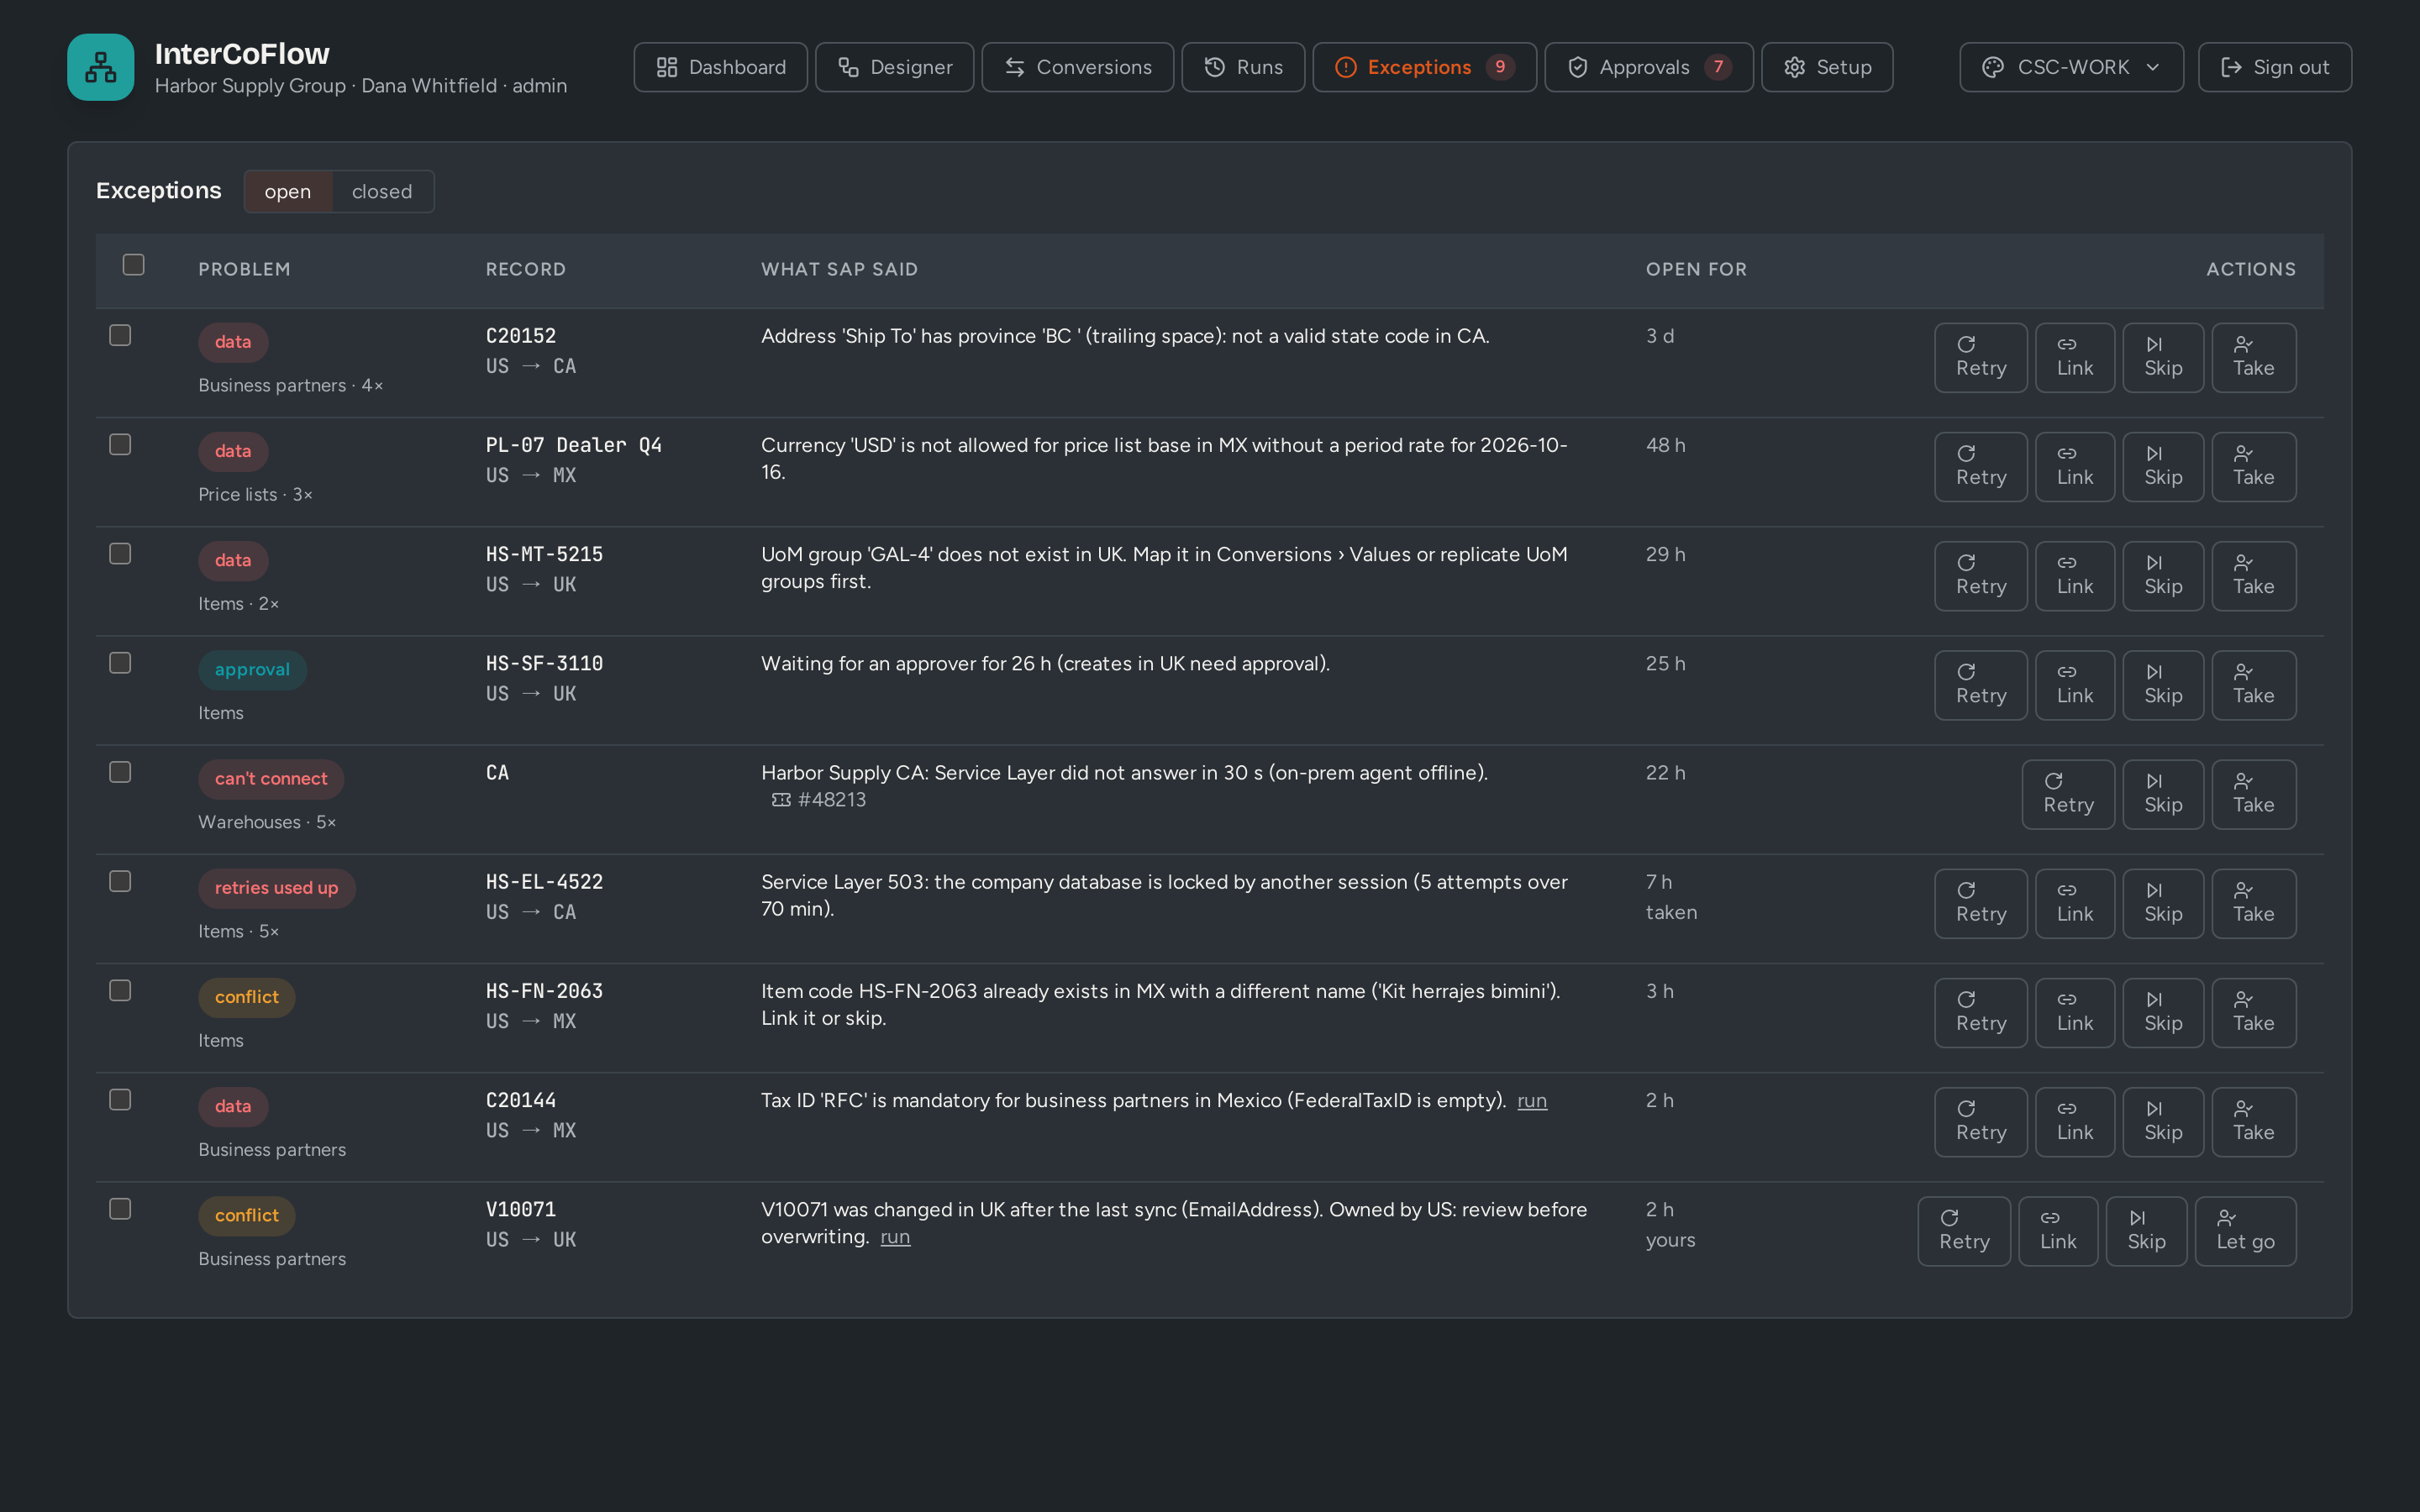Click the retries used up badge
The width and height of the screenshot is (2420, 1512).
point(276,888)
